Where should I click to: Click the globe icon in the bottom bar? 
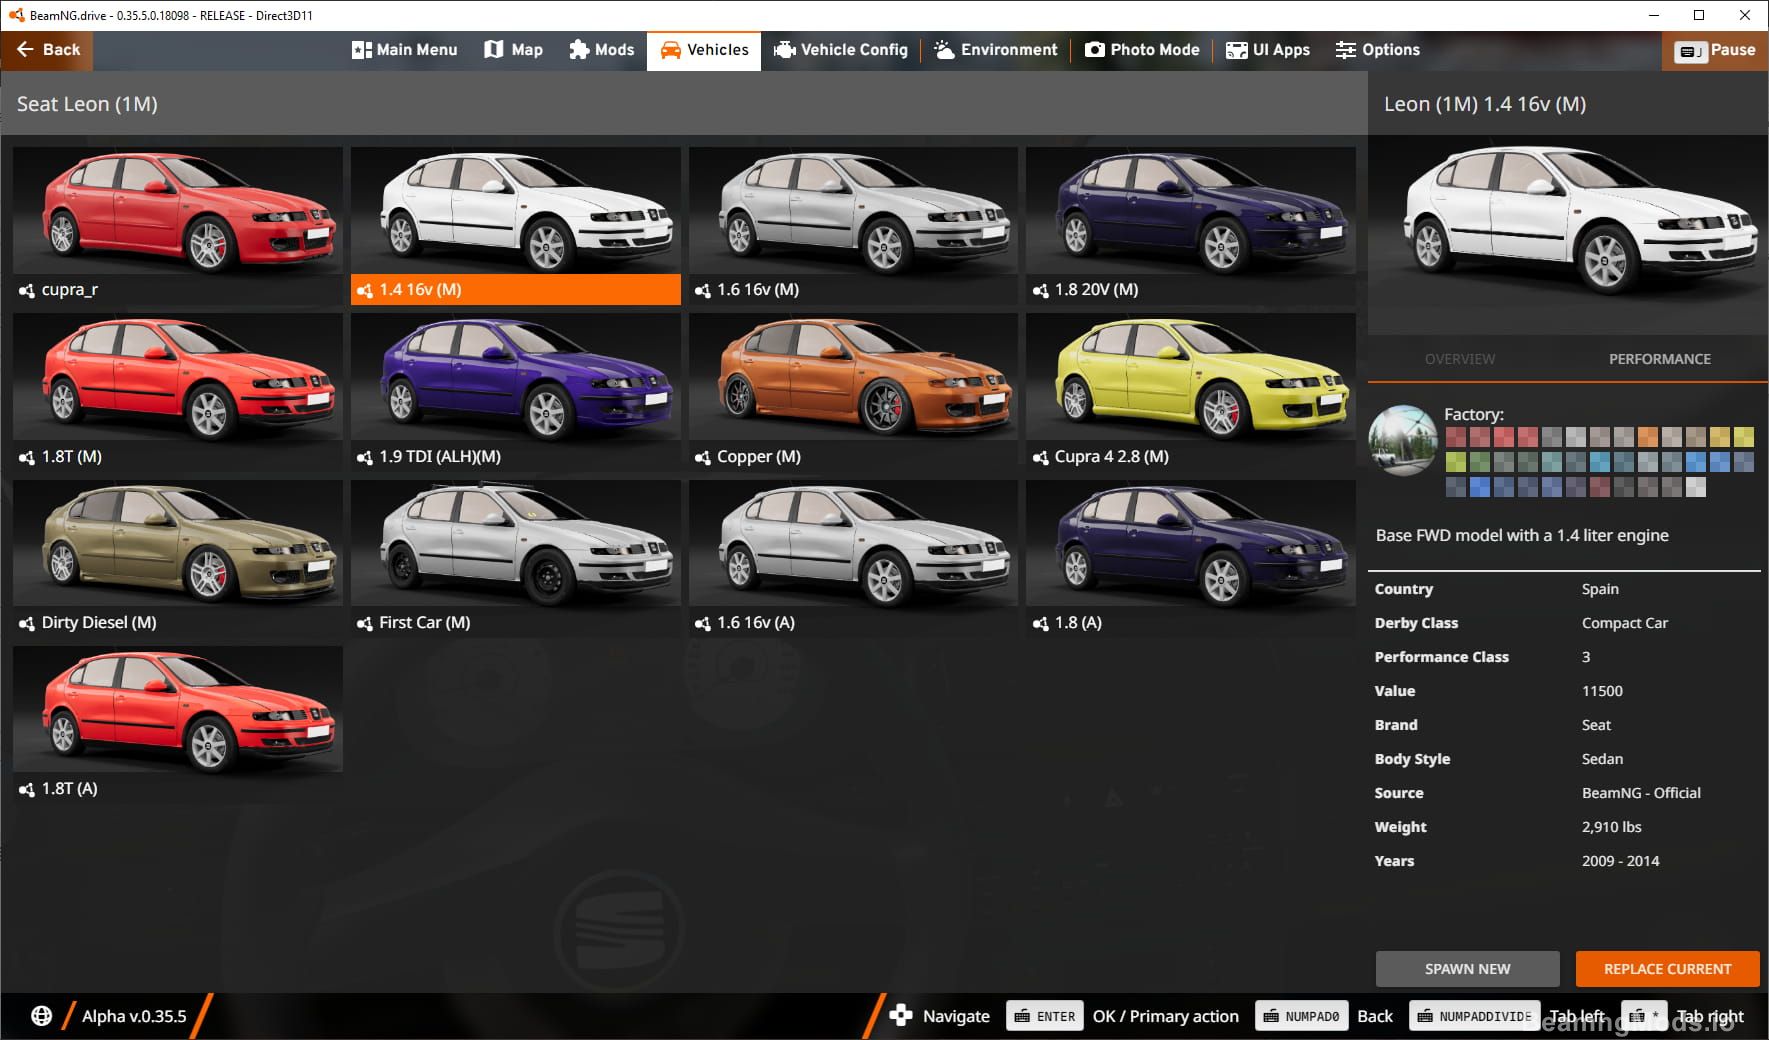click(x=41, y=1016)
